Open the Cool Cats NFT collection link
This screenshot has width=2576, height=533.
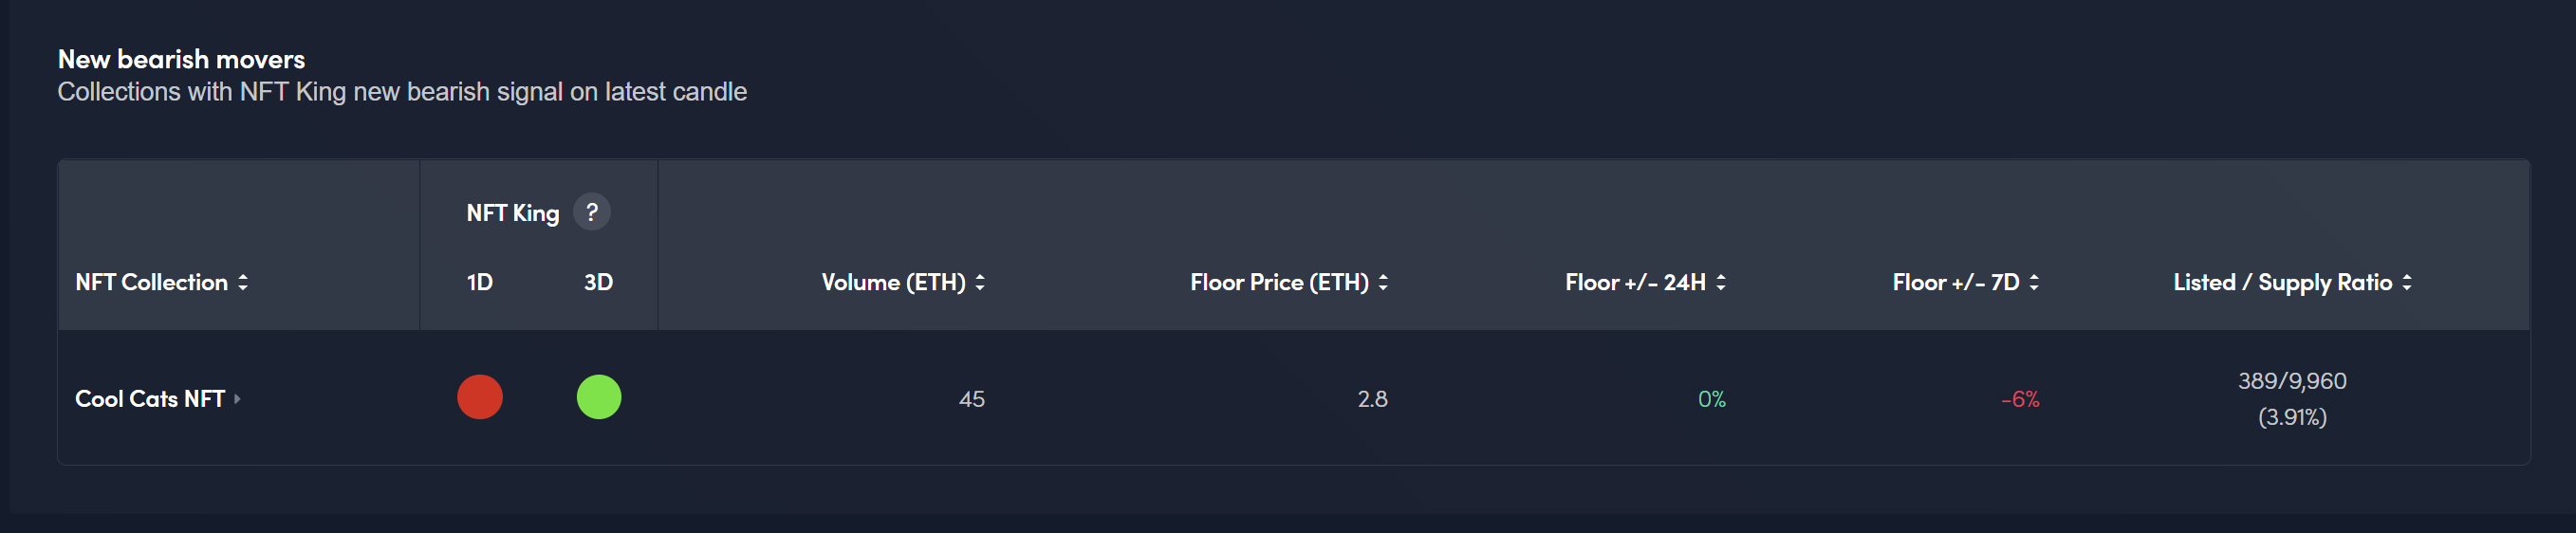[150, 399]
